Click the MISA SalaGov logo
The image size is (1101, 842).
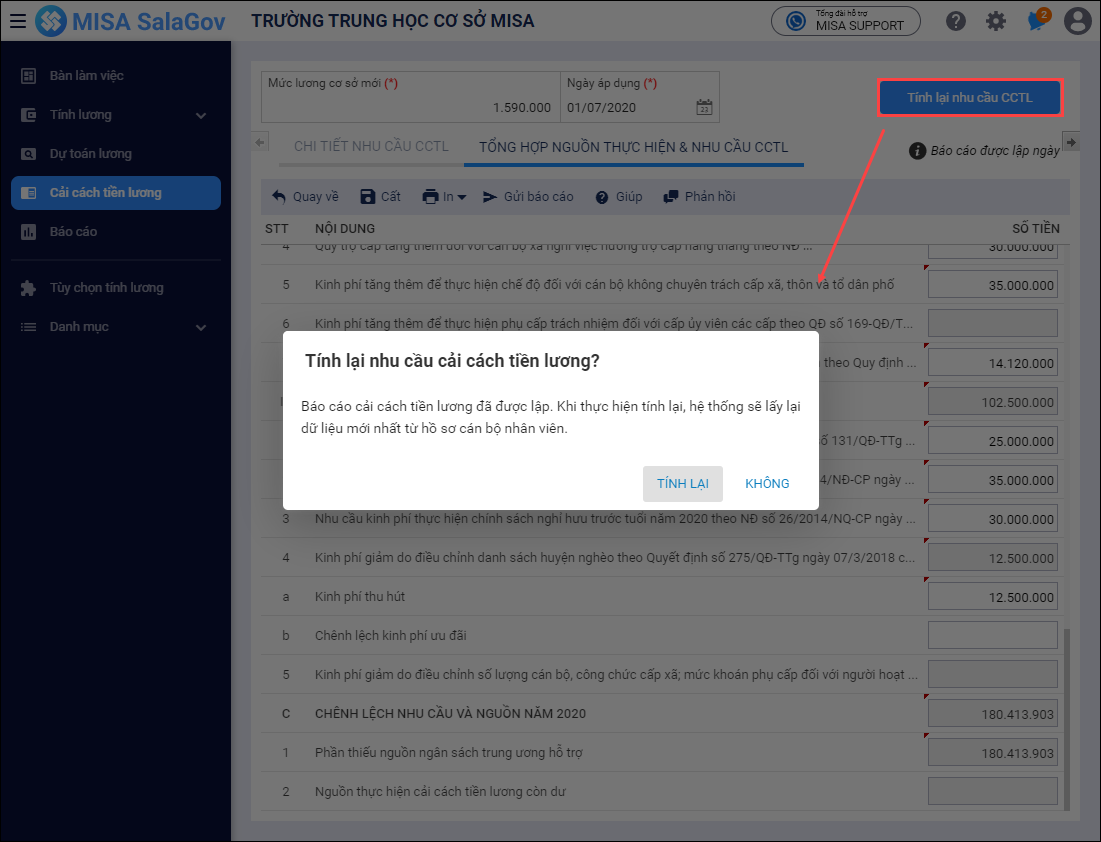[131, 21]
